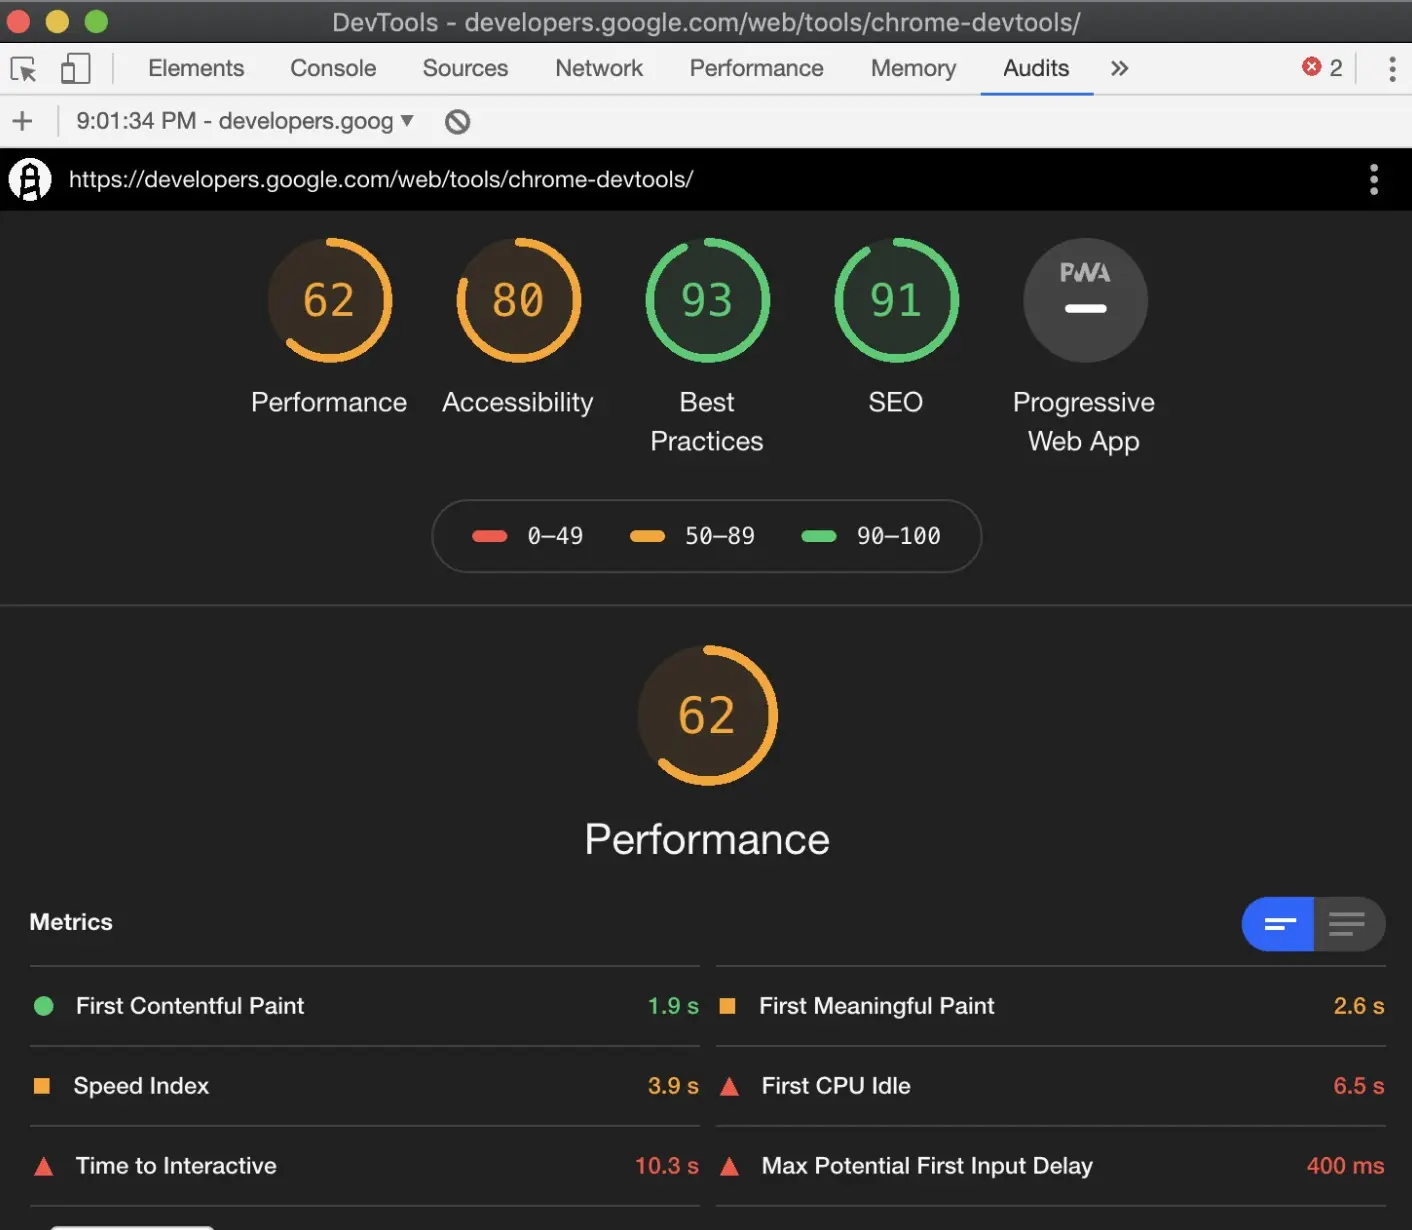Click the audited URL in report header

click(x=381, y=180)
